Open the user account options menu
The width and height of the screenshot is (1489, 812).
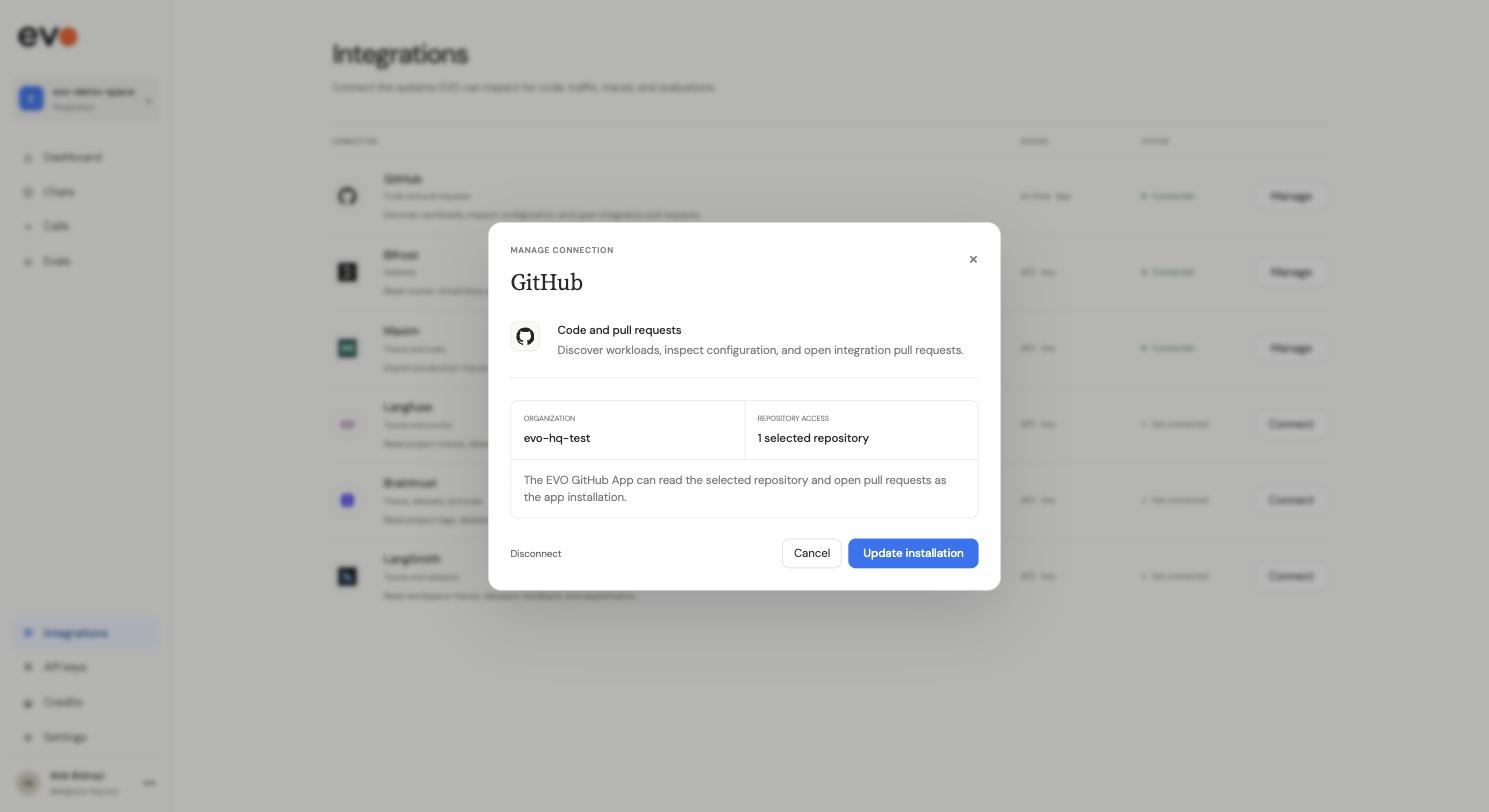click(149, 783)
